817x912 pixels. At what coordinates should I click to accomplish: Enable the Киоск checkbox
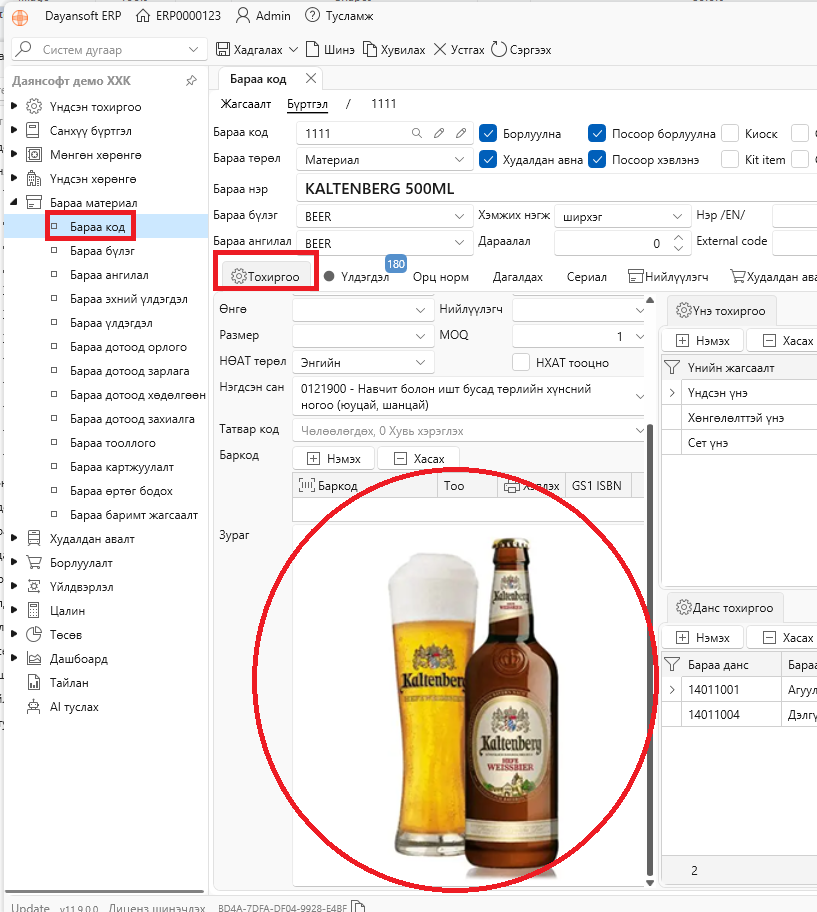[x=730, y=133]
